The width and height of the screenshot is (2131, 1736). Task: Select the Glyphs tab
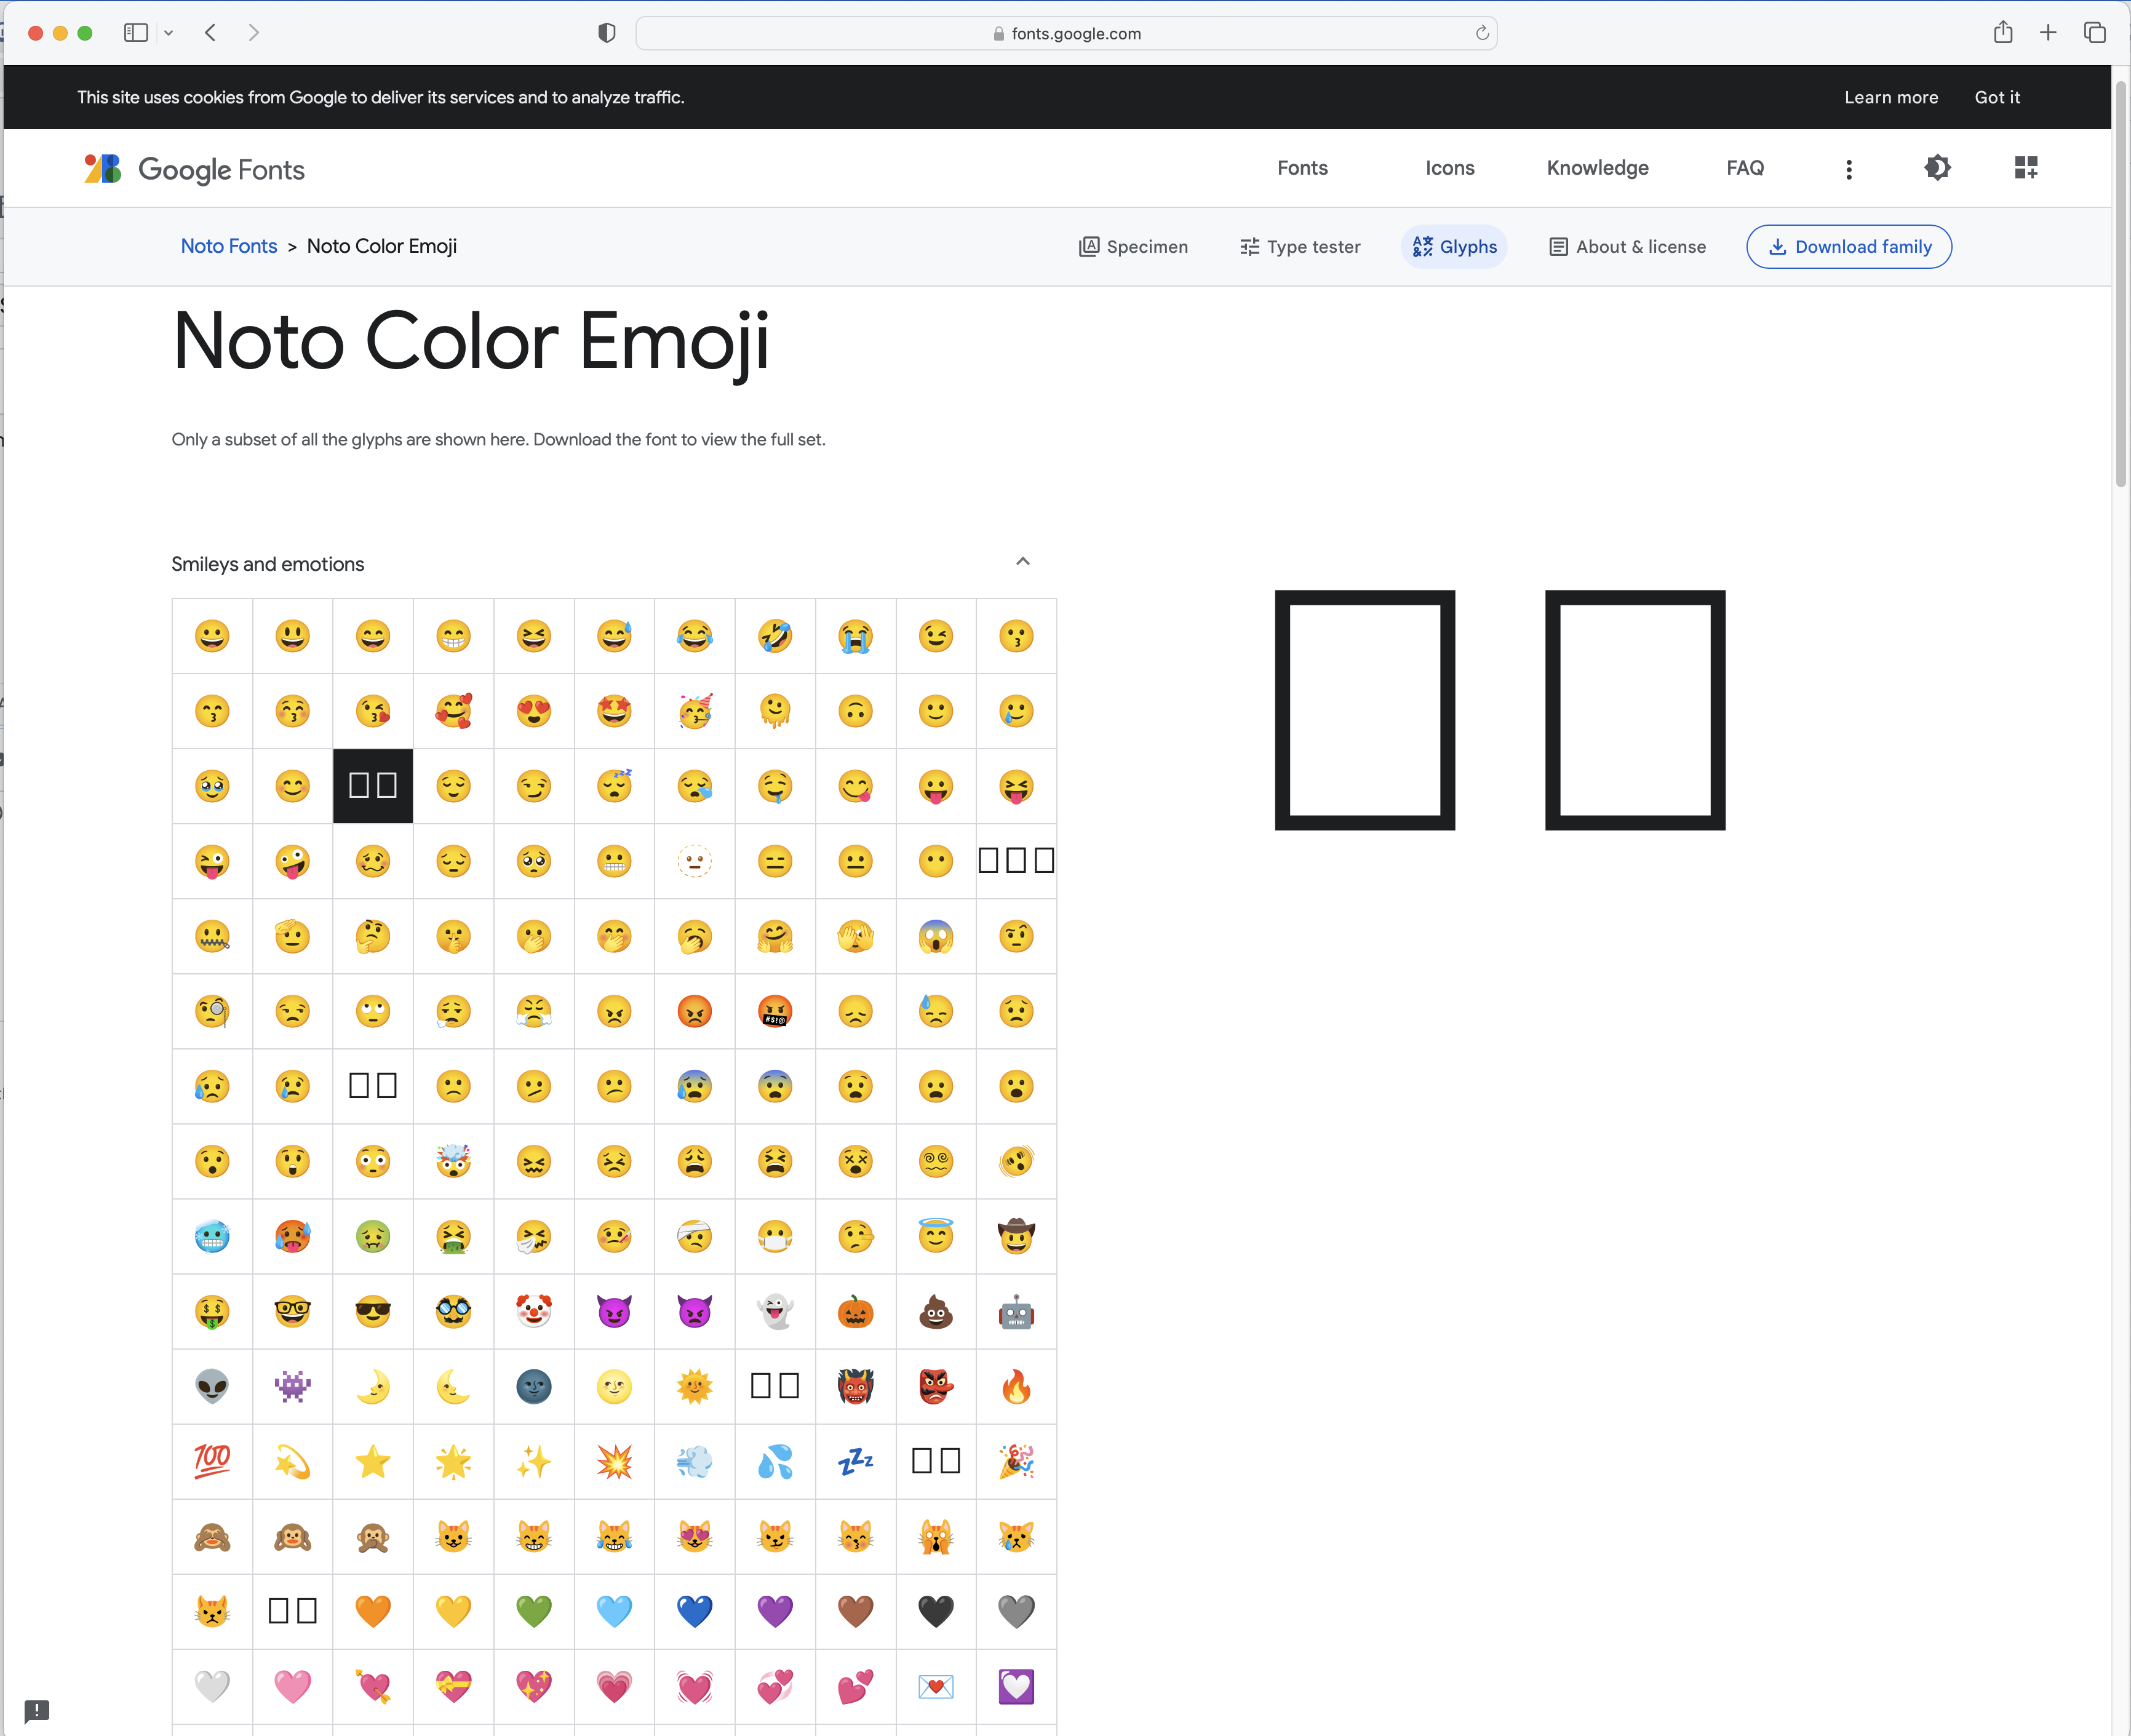[x=1454, y=246]
